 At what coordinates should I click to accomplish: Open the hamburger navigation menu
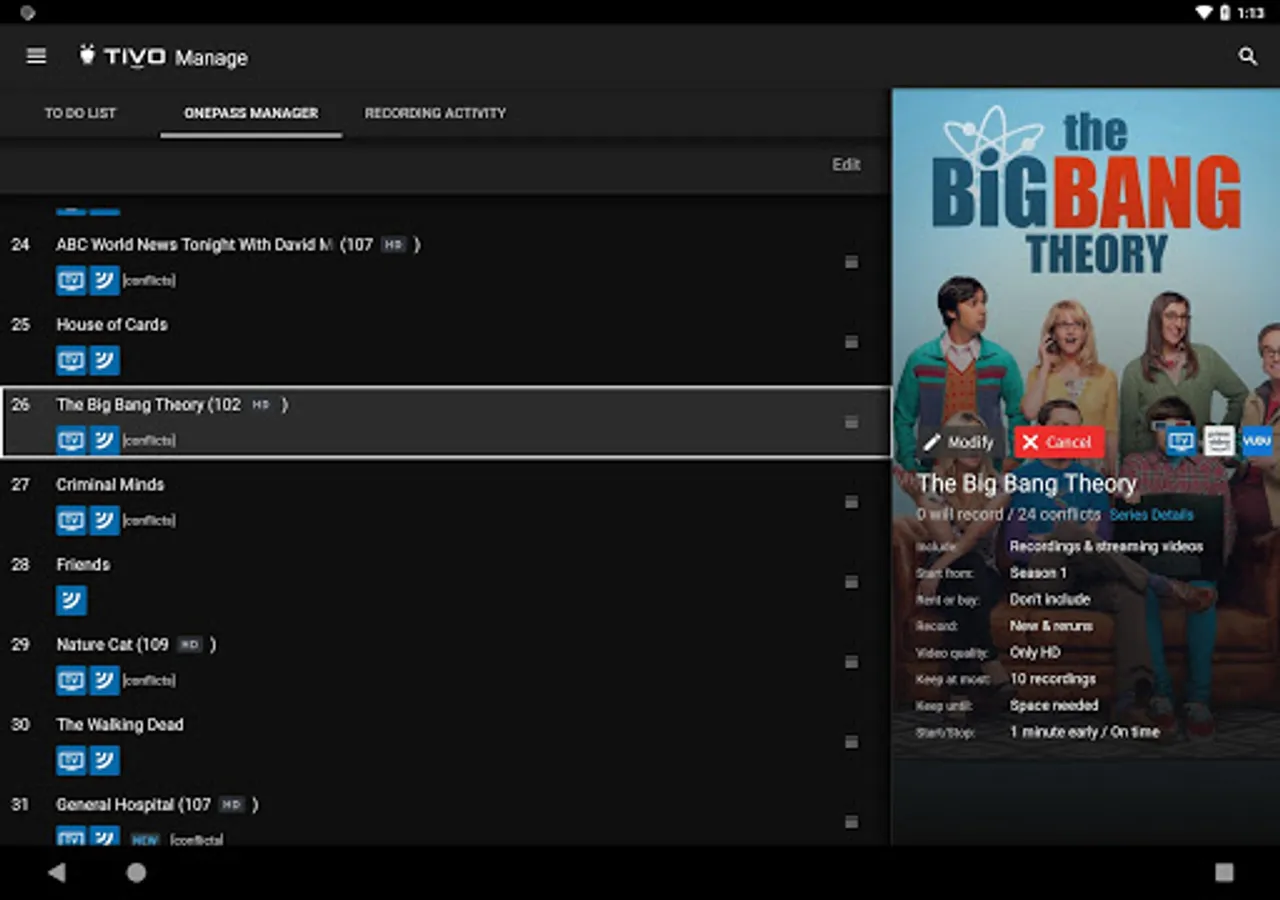36,56
